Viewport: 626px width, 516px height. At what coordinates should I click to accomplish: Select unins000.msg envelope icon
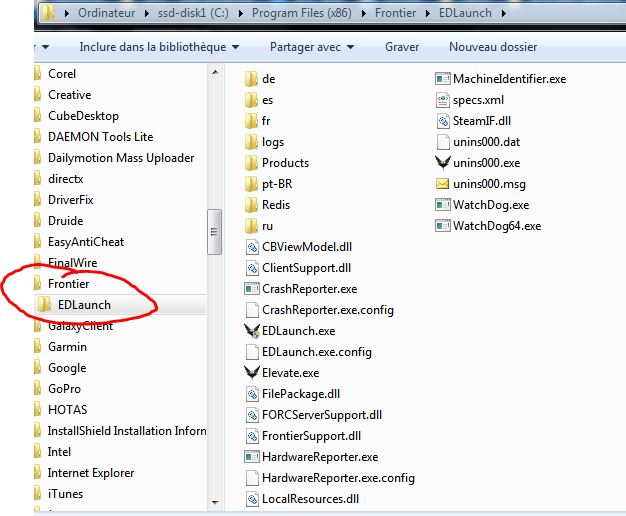pos(442,184)
